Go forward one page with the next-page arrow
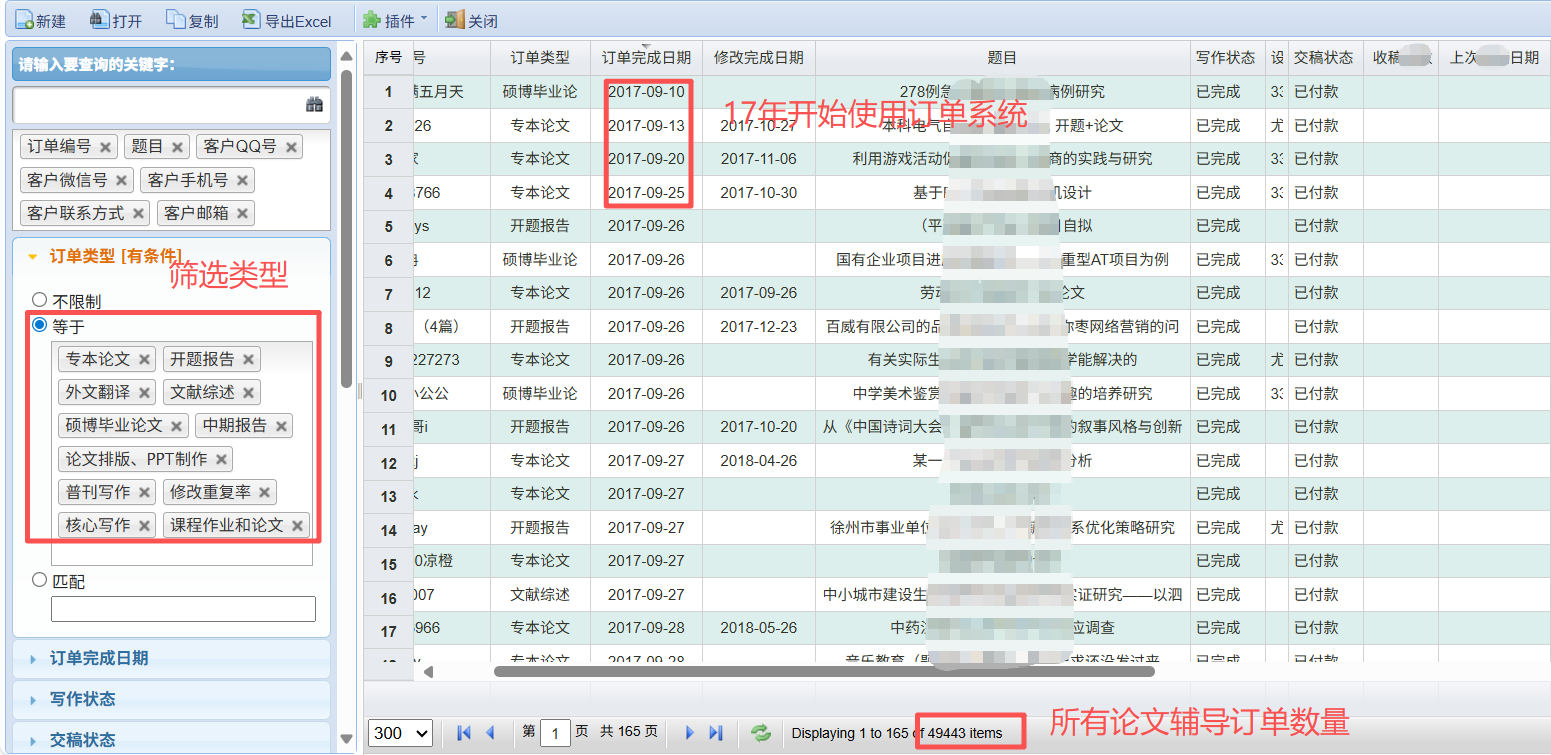The width and height of the screenshot is (1551, 755). click(x=690, y=733)
